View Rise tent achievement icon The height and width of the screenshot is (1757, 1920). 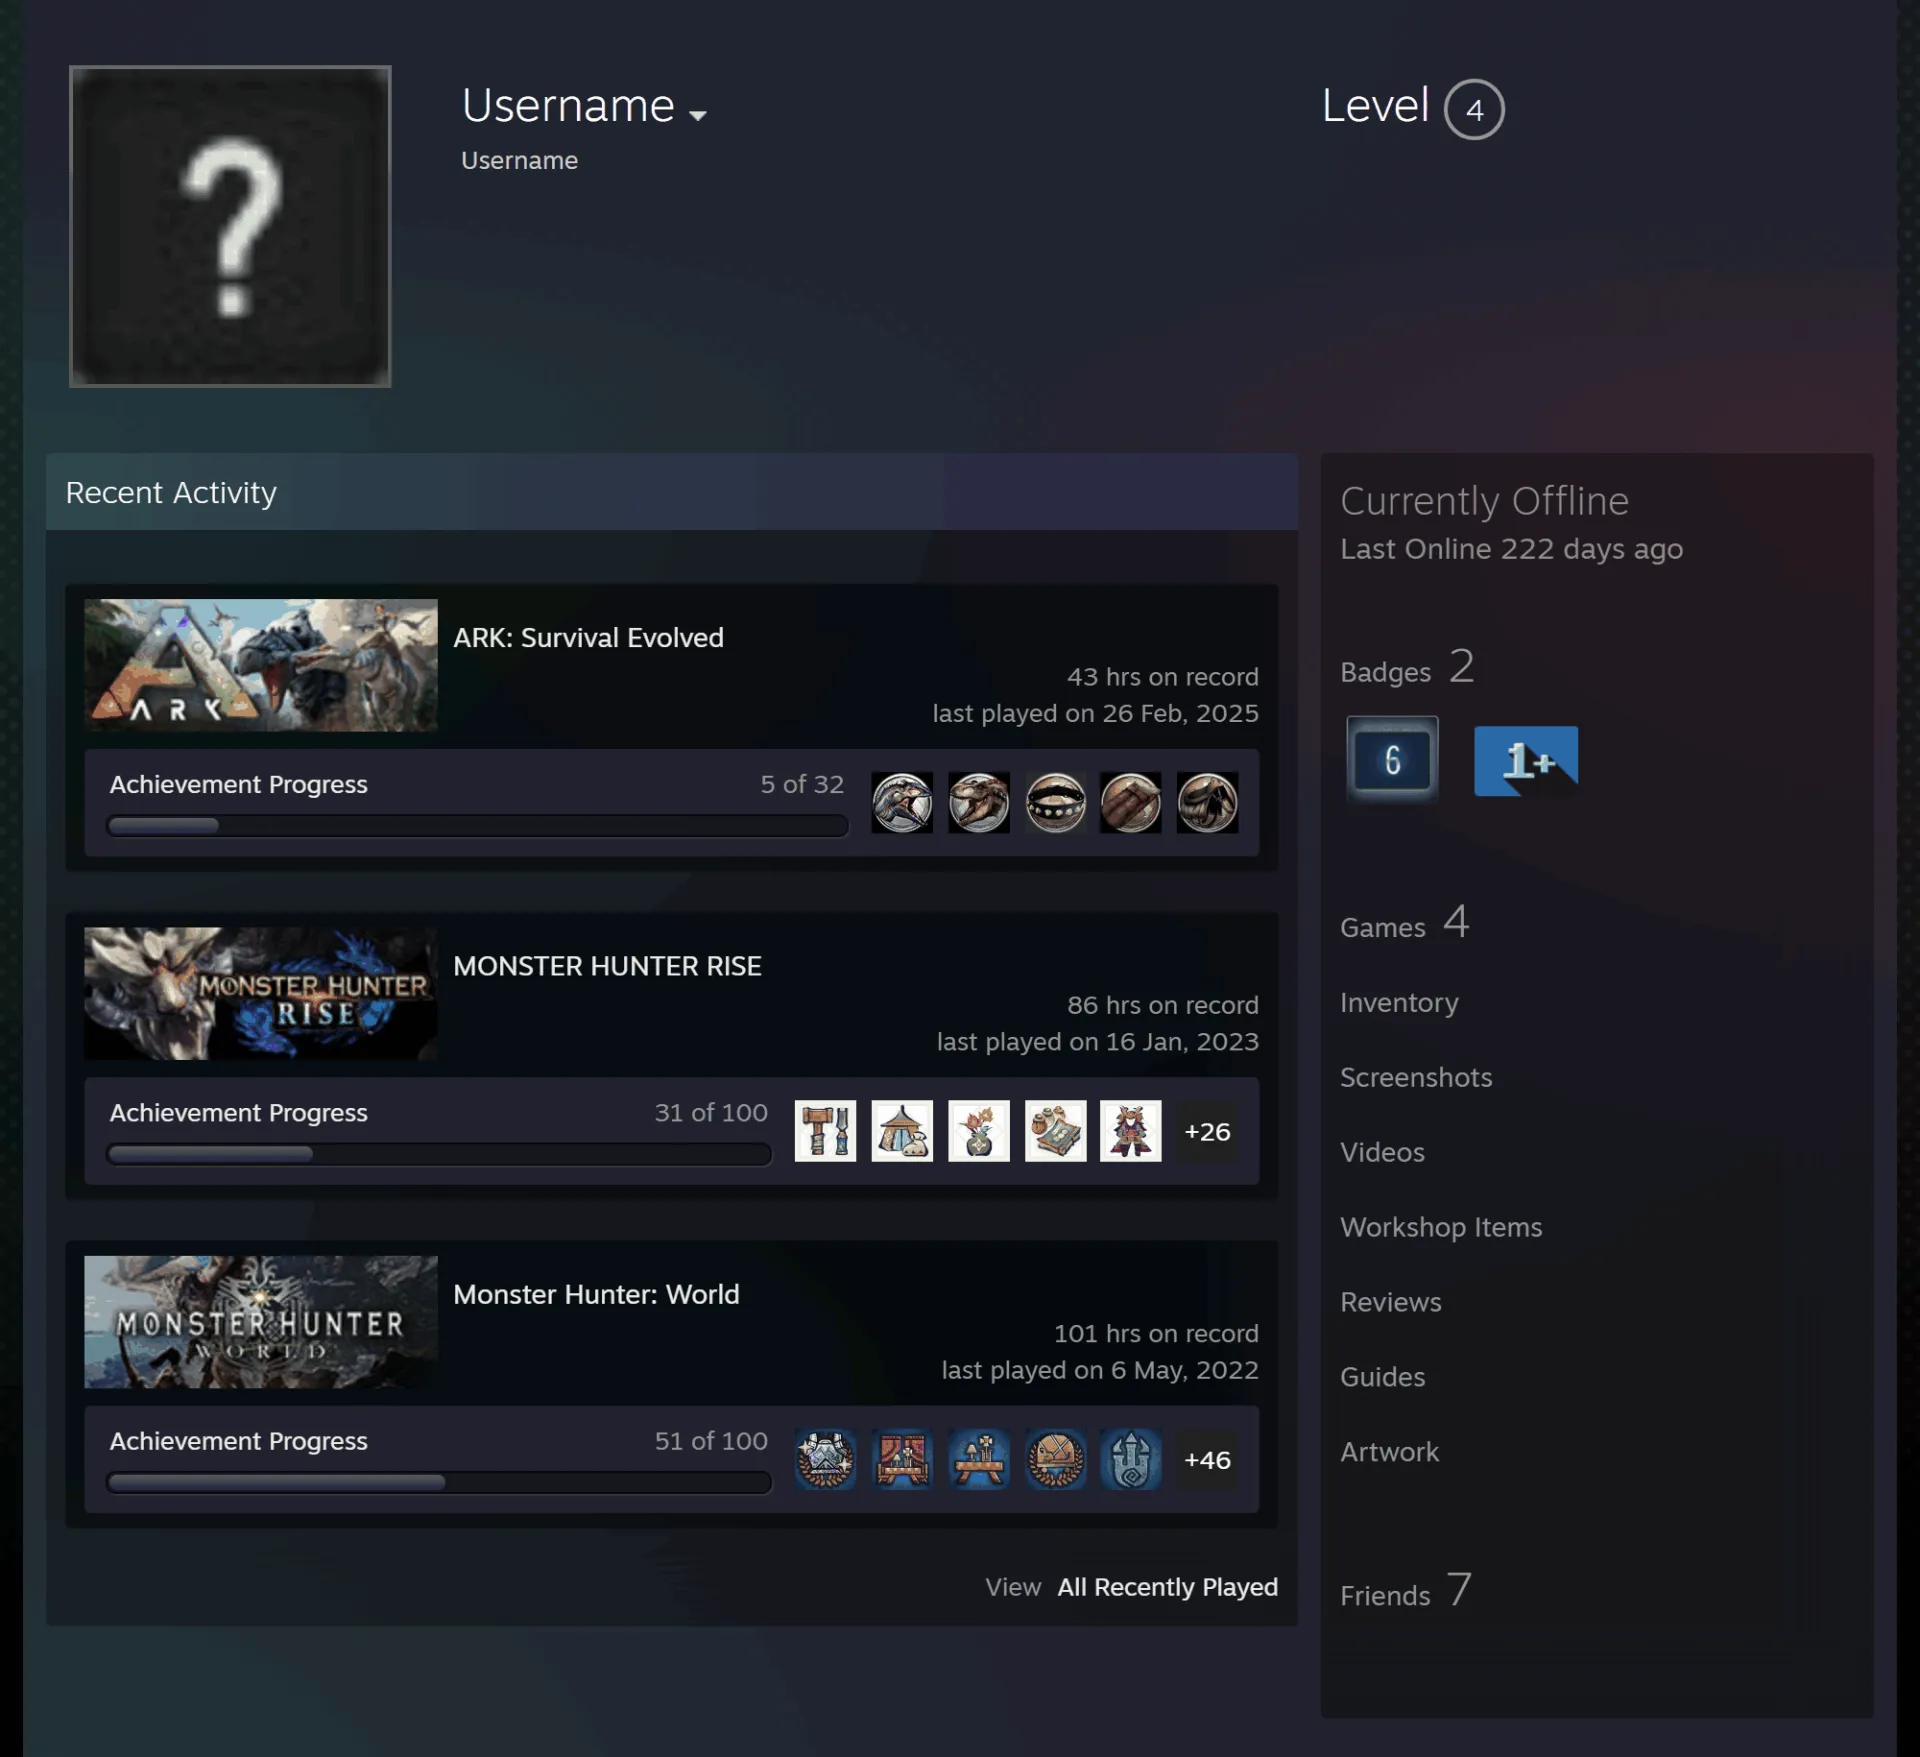tap(902, 1131)
